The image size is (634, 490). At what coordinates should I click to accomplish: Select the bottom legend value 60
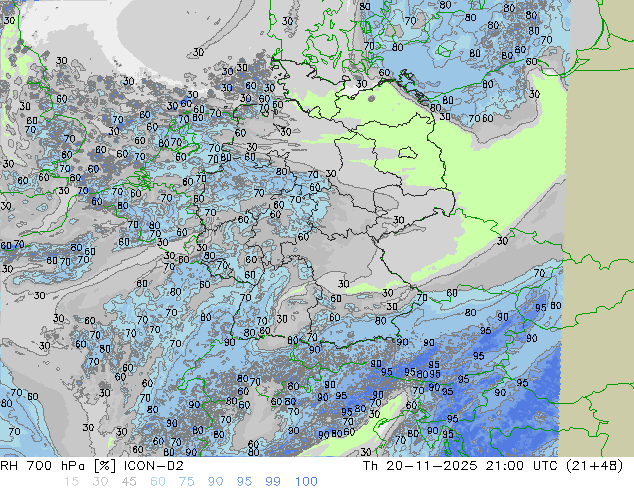click(x=158, y=482)
